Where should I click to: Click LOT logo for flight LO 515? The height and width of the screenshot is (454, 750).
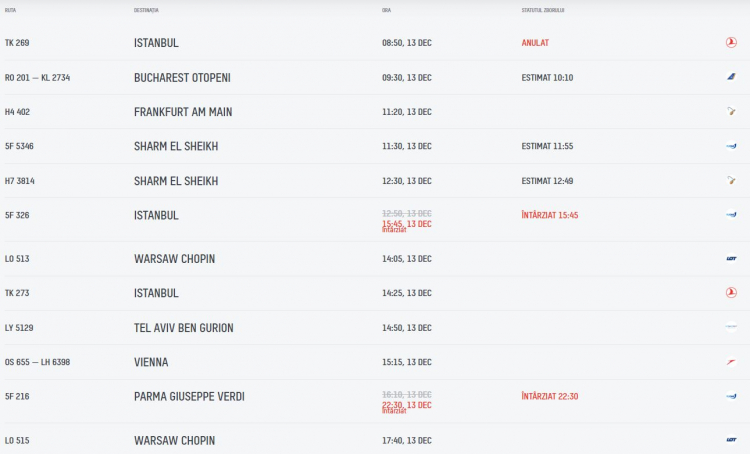[x=731, y=440]
